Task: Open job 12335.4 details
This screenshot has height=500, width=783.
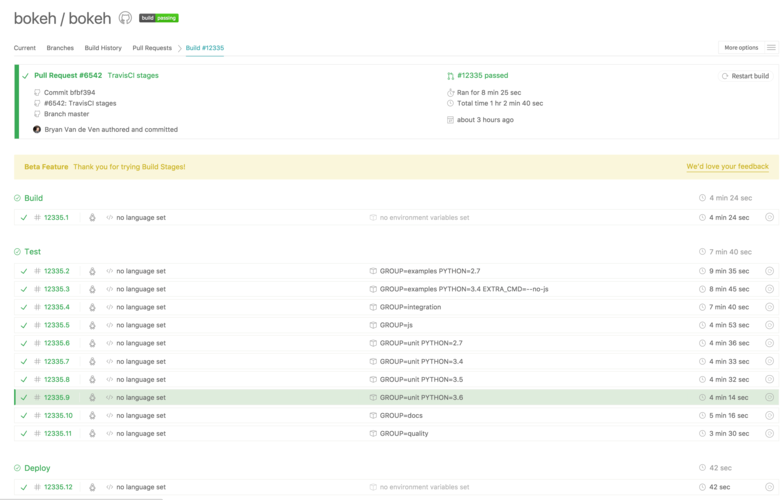Action: [56, 307]
